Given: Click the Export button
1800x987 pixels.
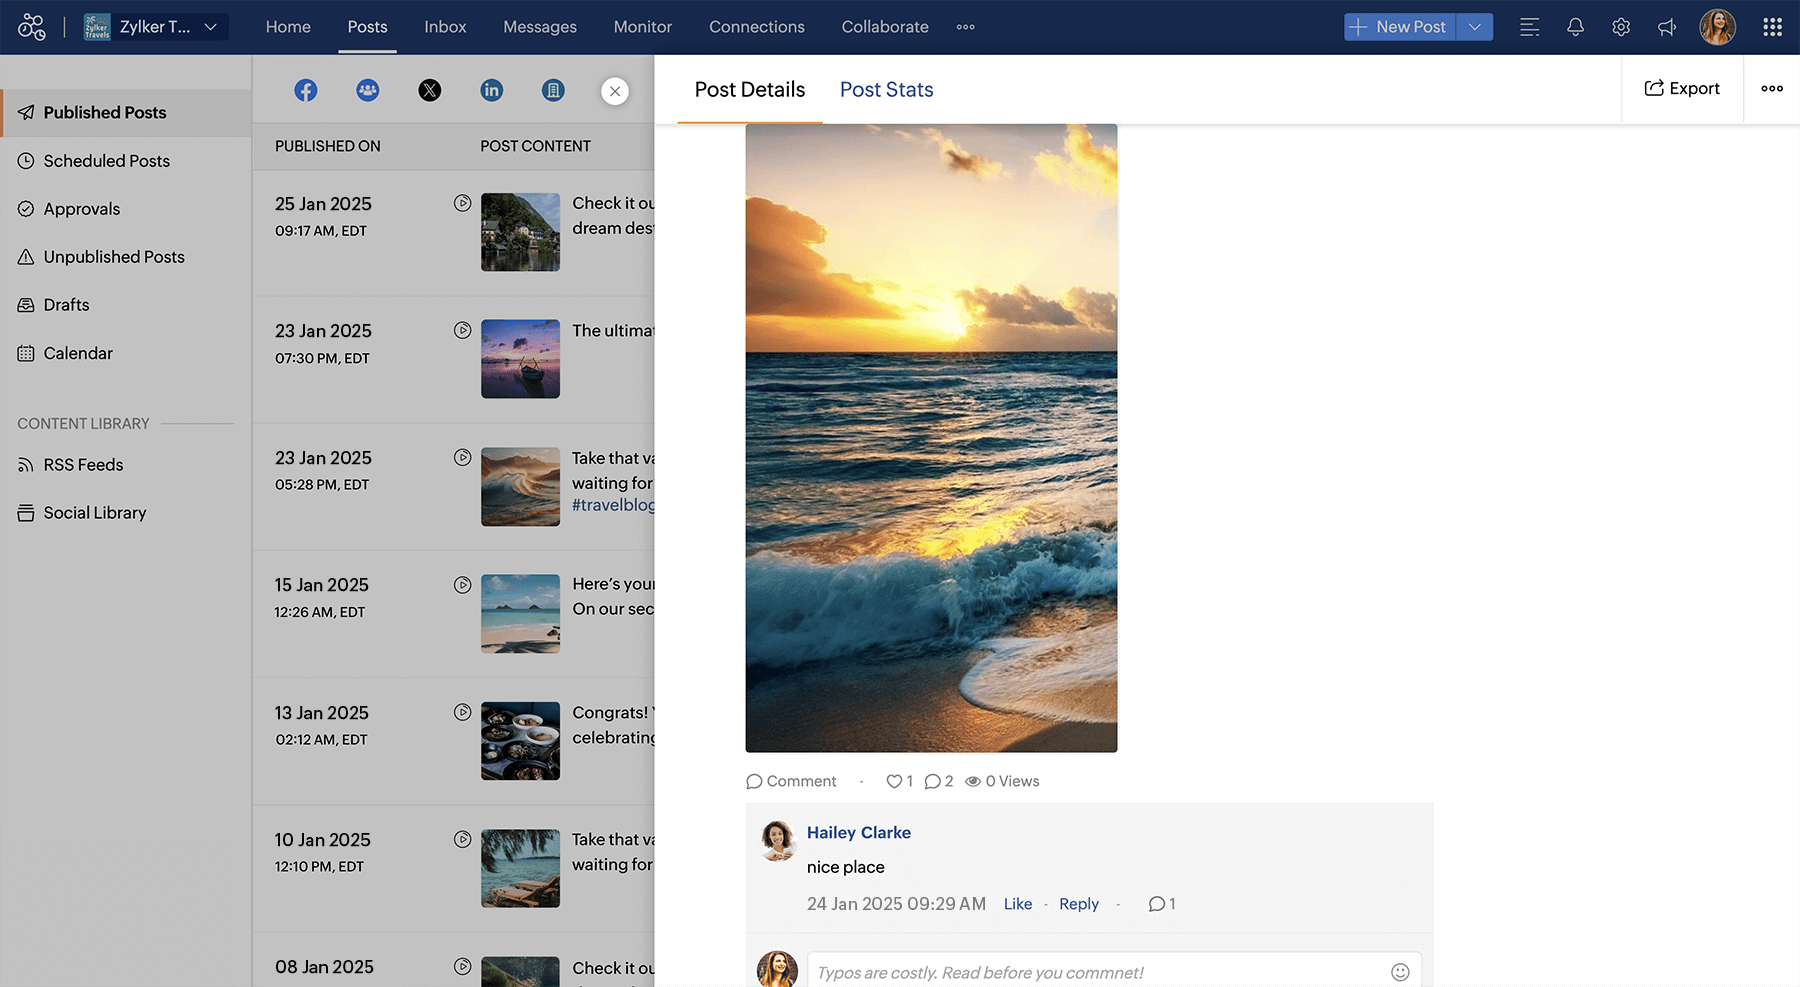Looking at the screenshot, I should coord(1682,89).
